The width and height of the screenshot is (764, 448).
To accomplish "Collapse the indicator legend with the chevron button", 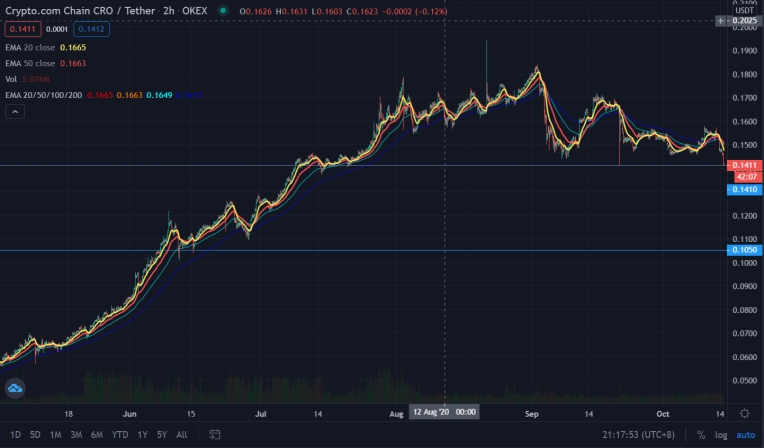I will [15, 112].
